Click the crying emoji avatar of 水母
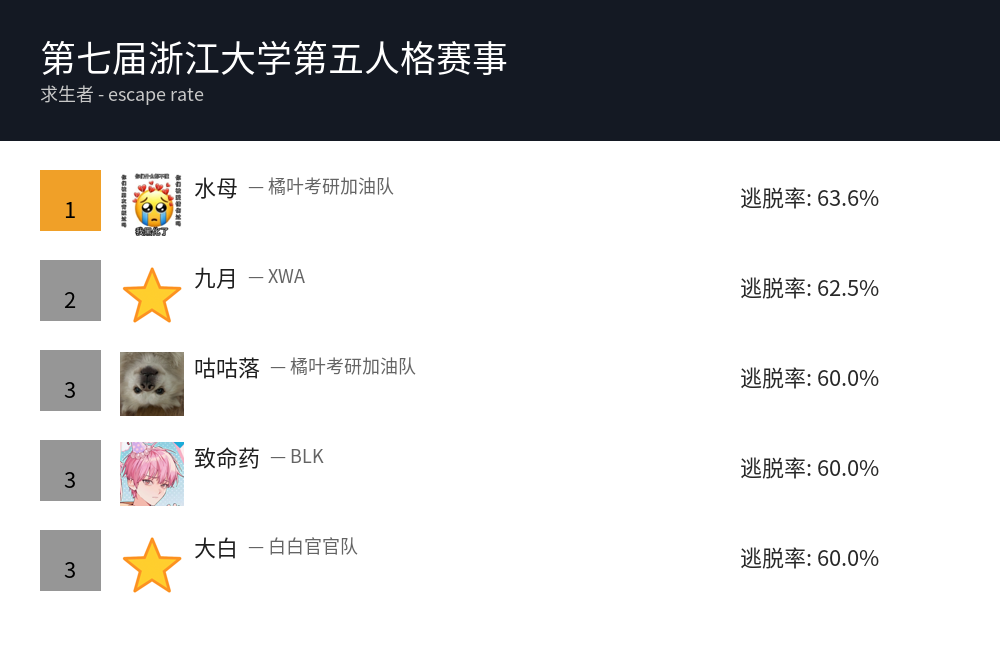 (x=152, y=202)
